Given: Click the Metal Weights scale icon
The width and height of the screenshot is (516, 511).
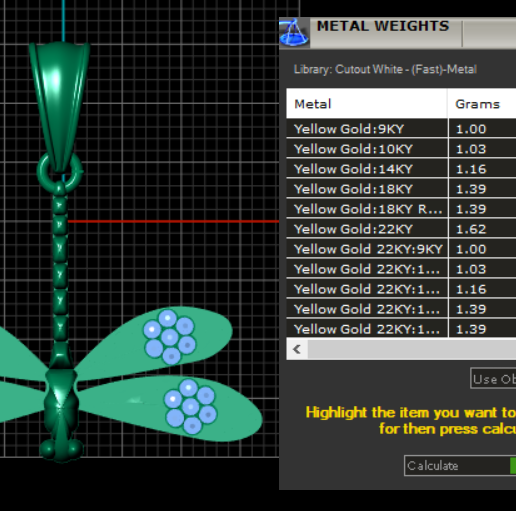Looking at the screenshot, I should click(x=294, y=32).
